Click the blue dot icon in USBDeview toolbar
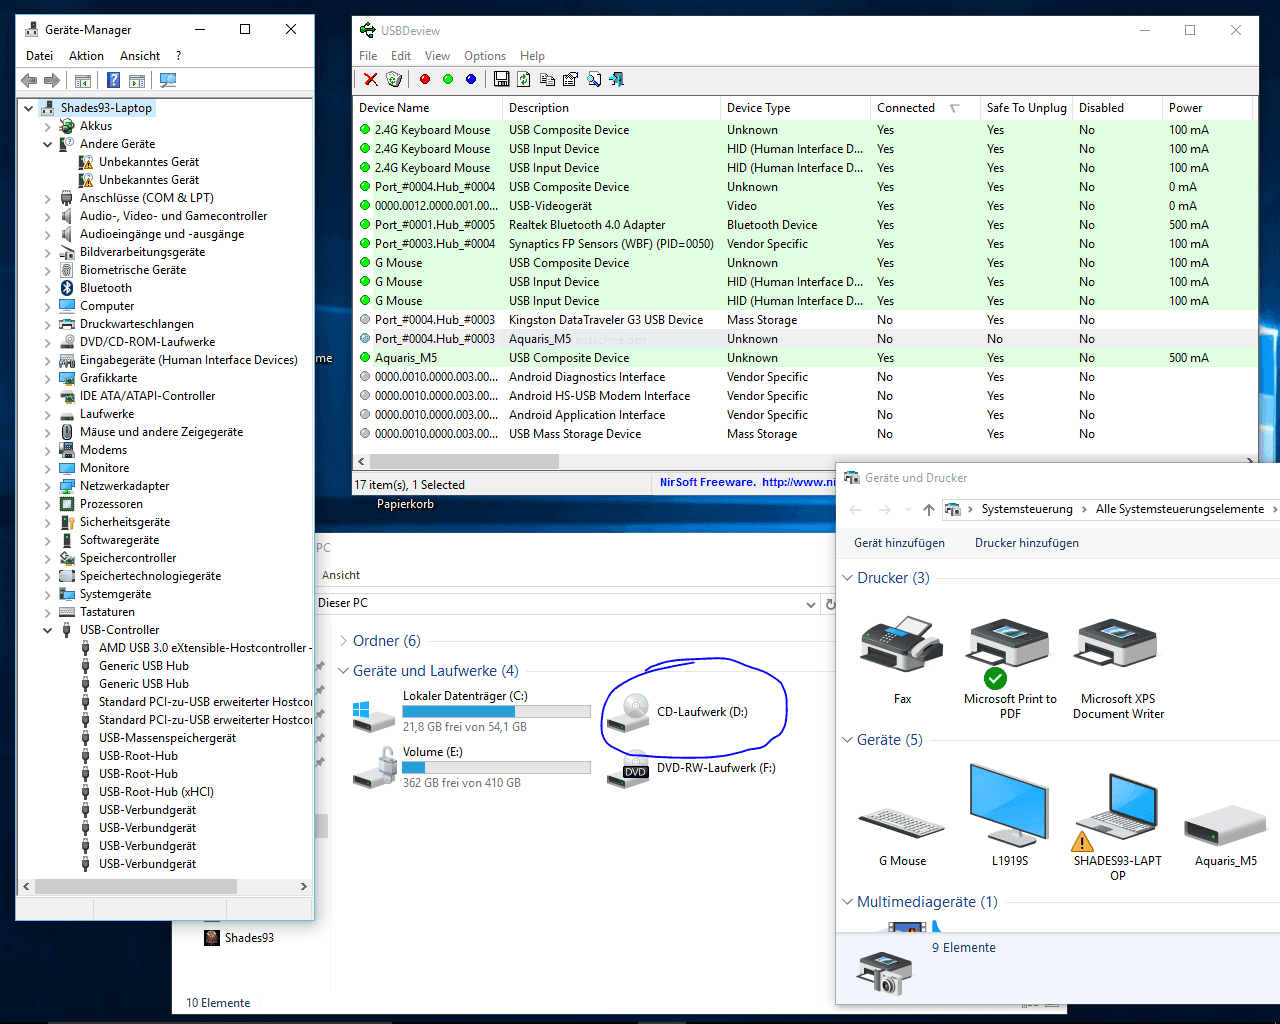Screen dimensions: 1280x1024 [471, 79]
